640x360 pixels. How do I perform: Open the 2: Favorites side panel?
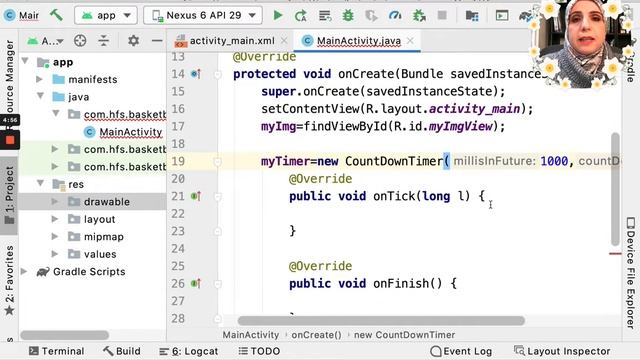(x=9, y=280)
